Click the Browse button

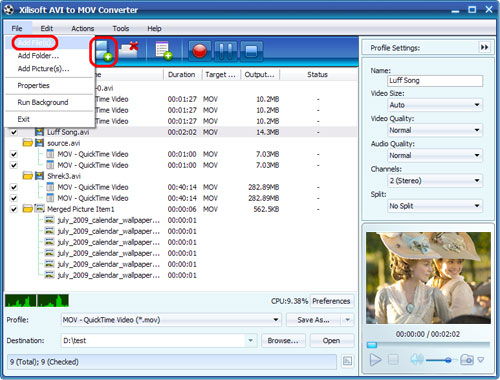(x=283, y=341)
